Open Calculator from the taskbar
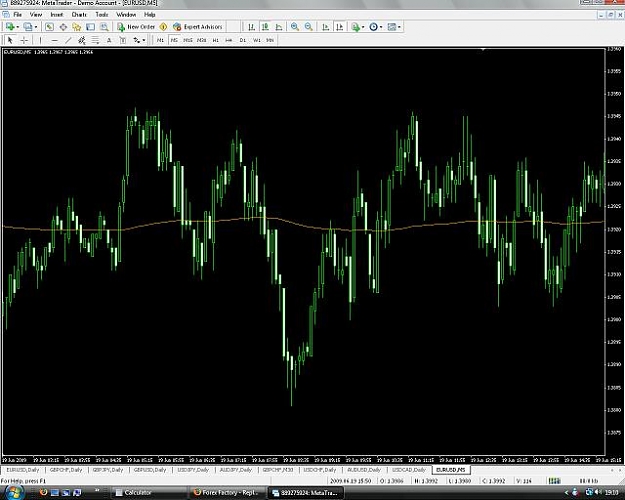The image size is (625, 500). click(148, 493)
